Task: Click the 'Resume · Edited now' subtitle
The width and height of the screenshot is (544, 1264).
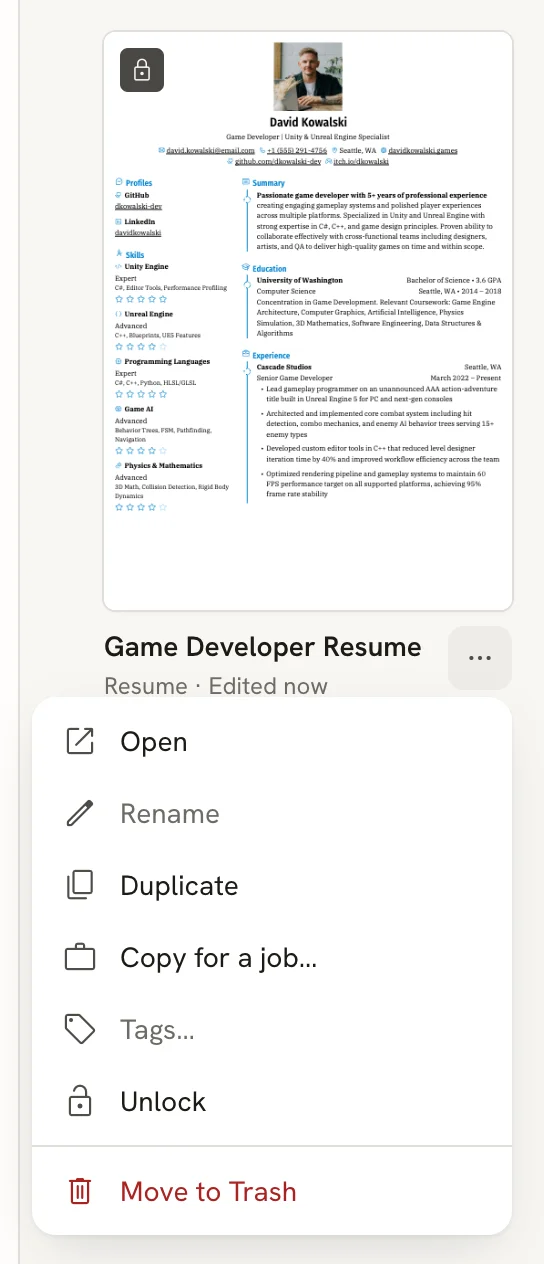Action: [x=216, y=686]
